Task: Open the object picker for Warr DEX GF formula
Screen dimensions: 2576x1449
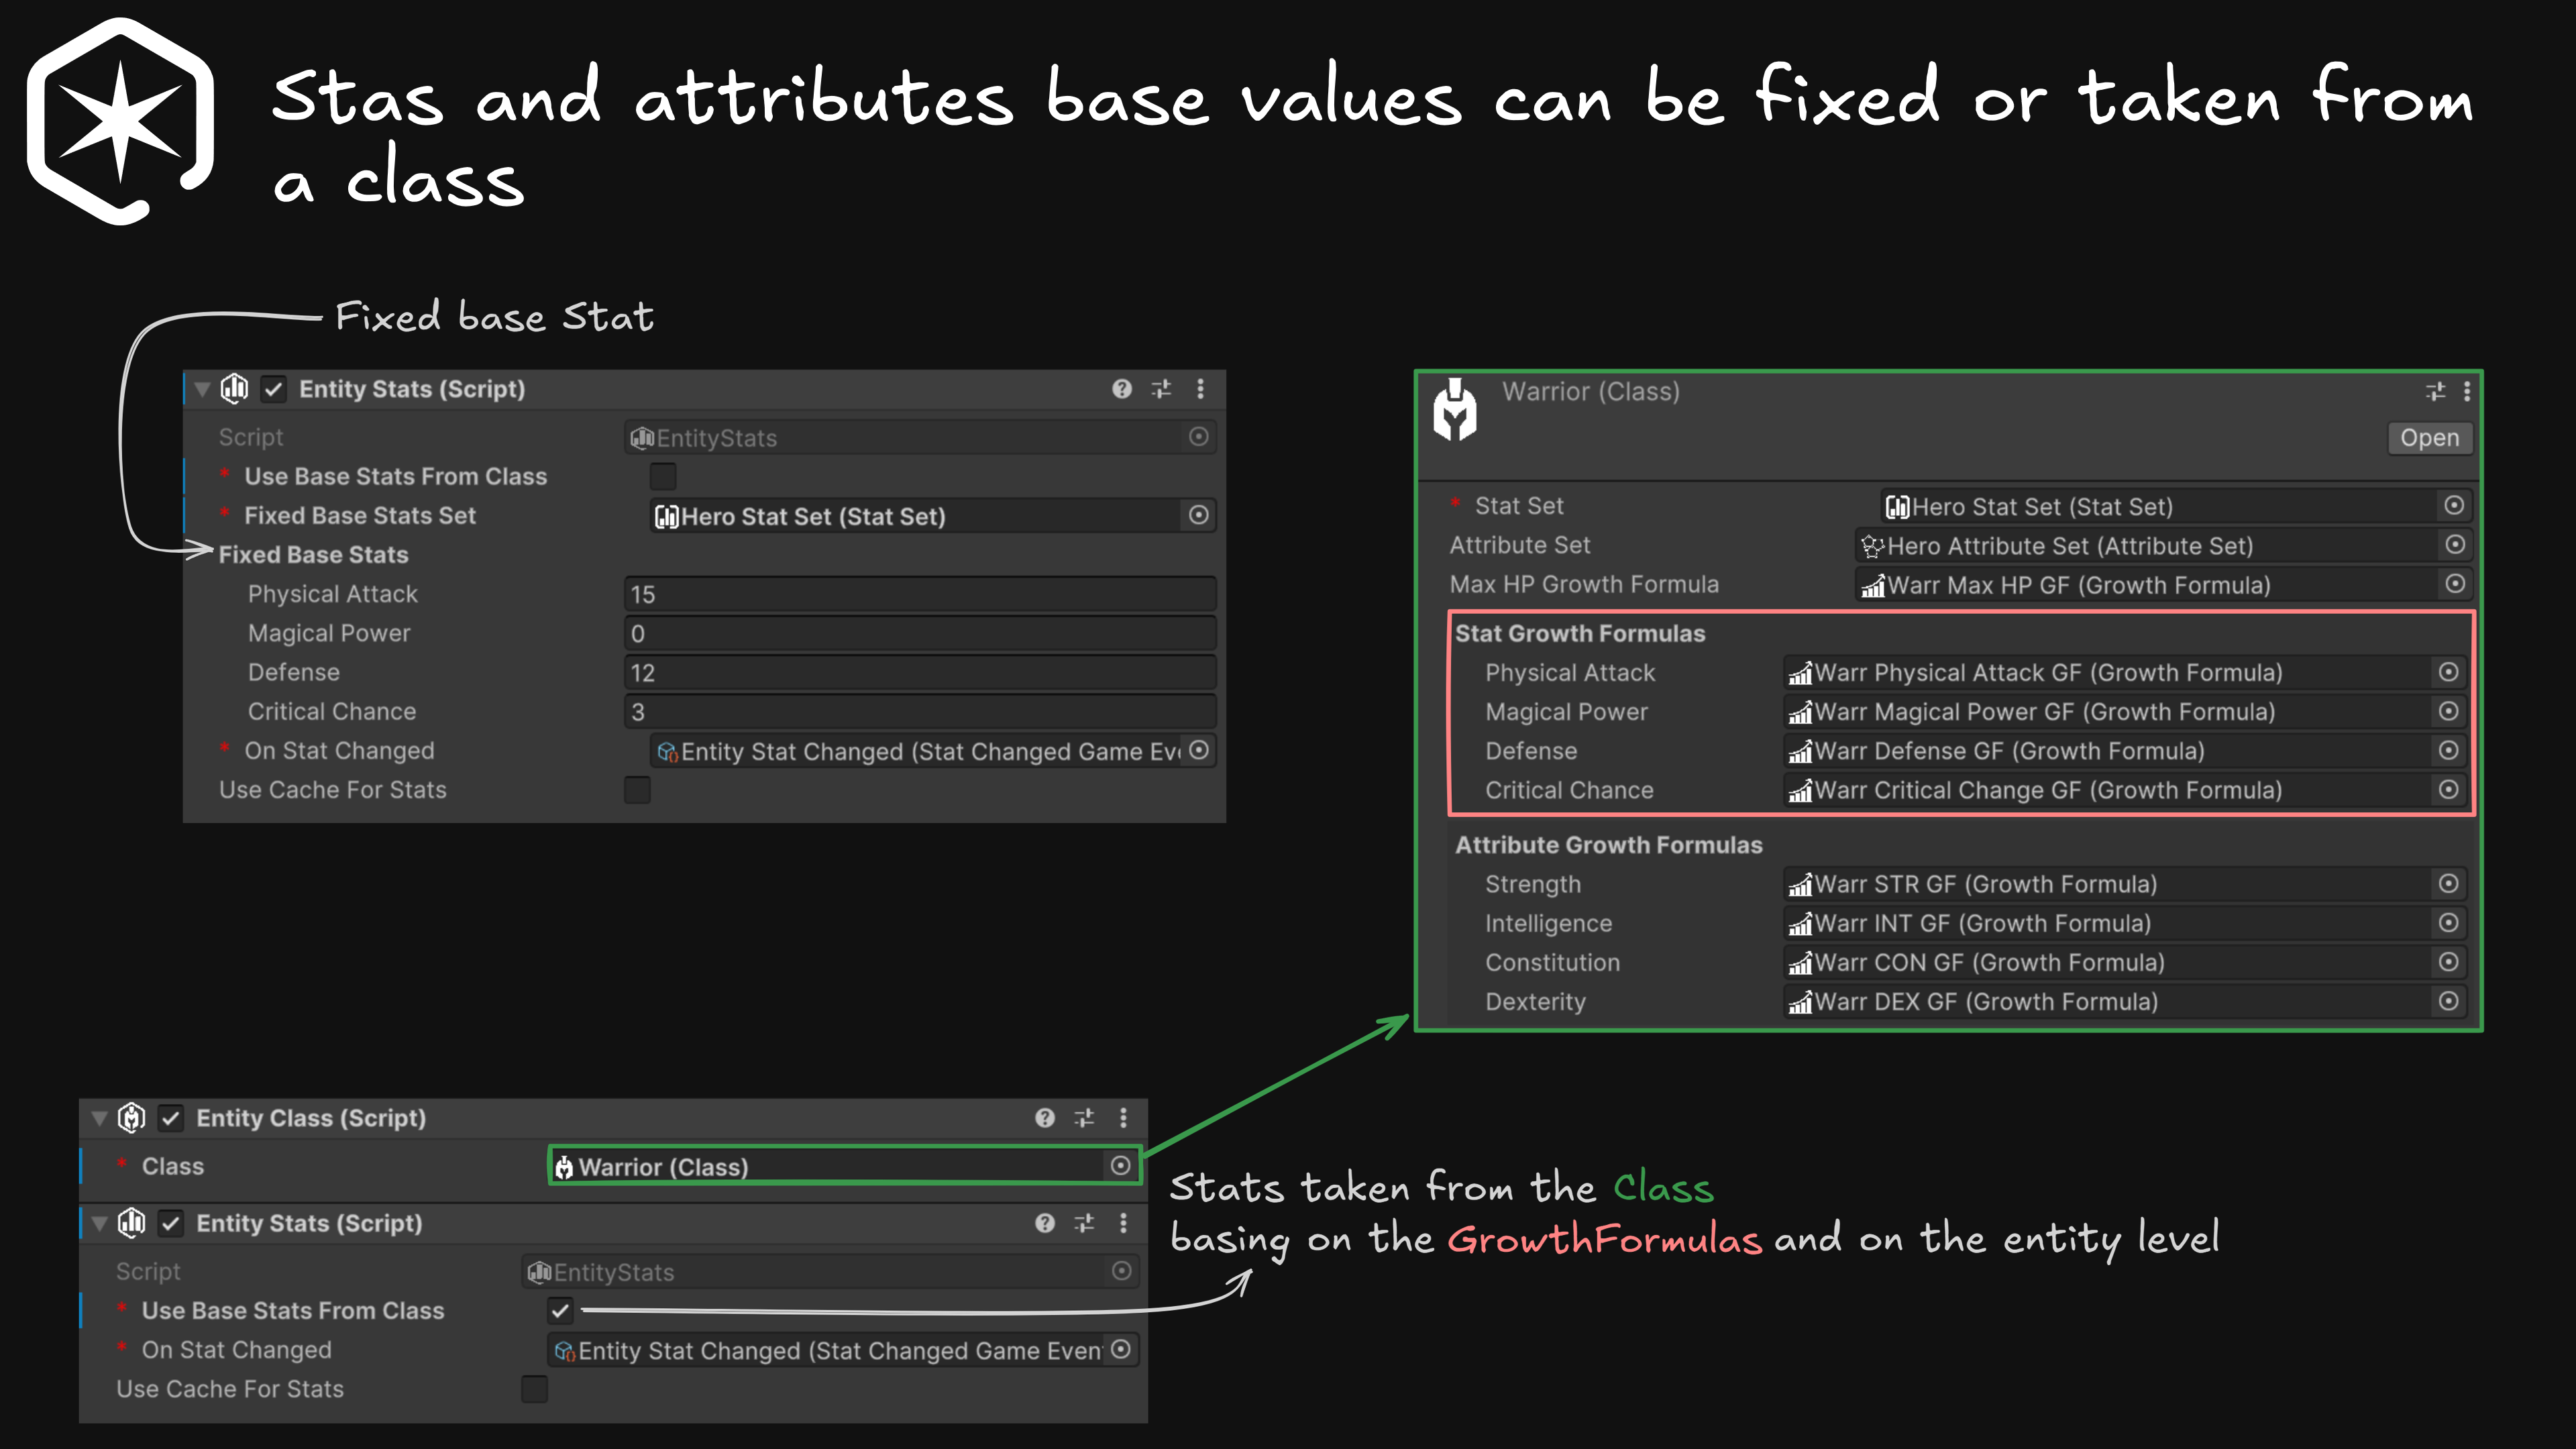Action: coord(2448,1001)
